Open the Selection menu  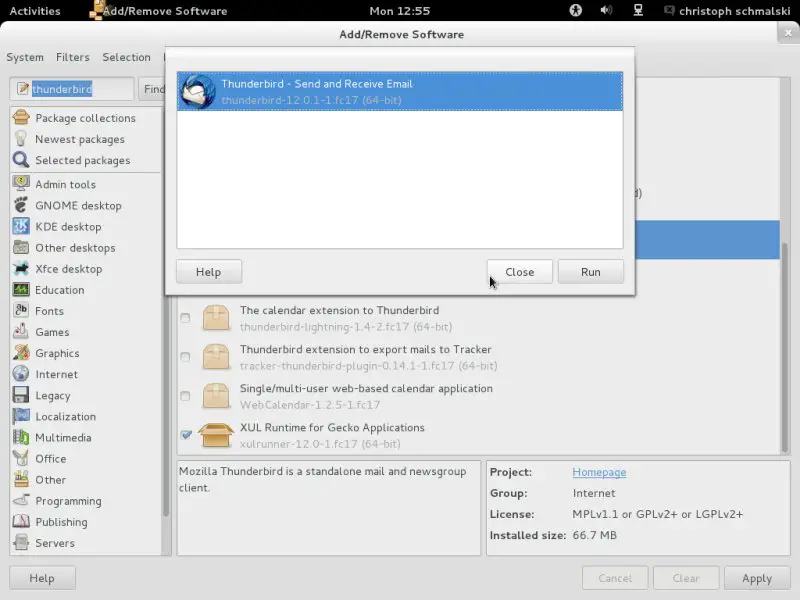pos(127,57)
